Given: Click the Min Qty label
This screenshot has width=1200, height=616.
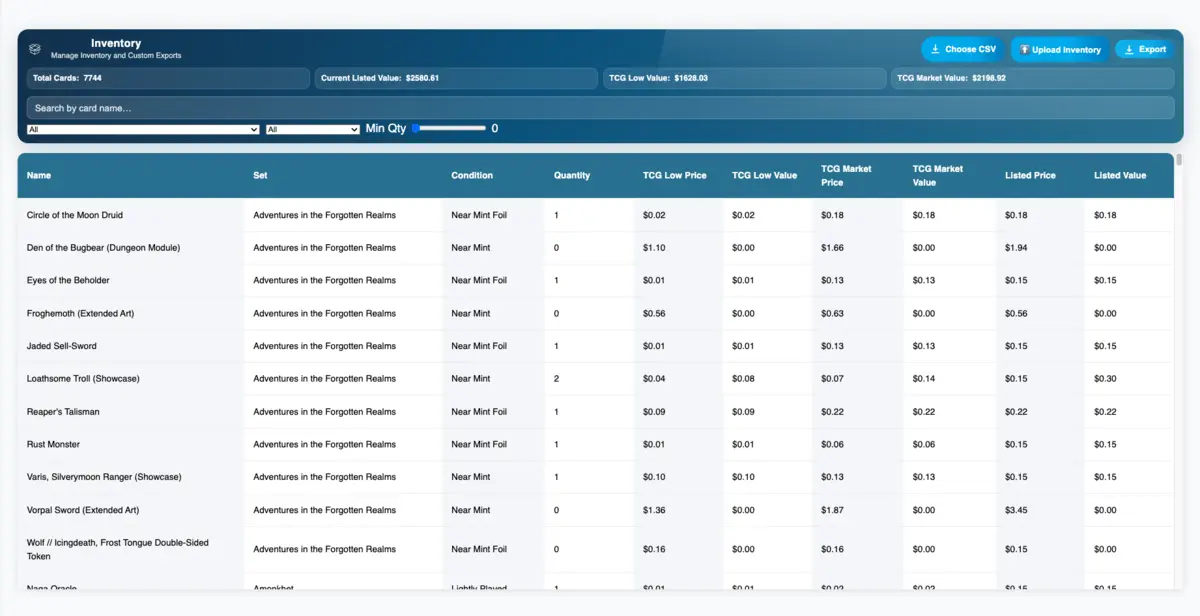Looking at the screenshot, I should pos(386,128).
